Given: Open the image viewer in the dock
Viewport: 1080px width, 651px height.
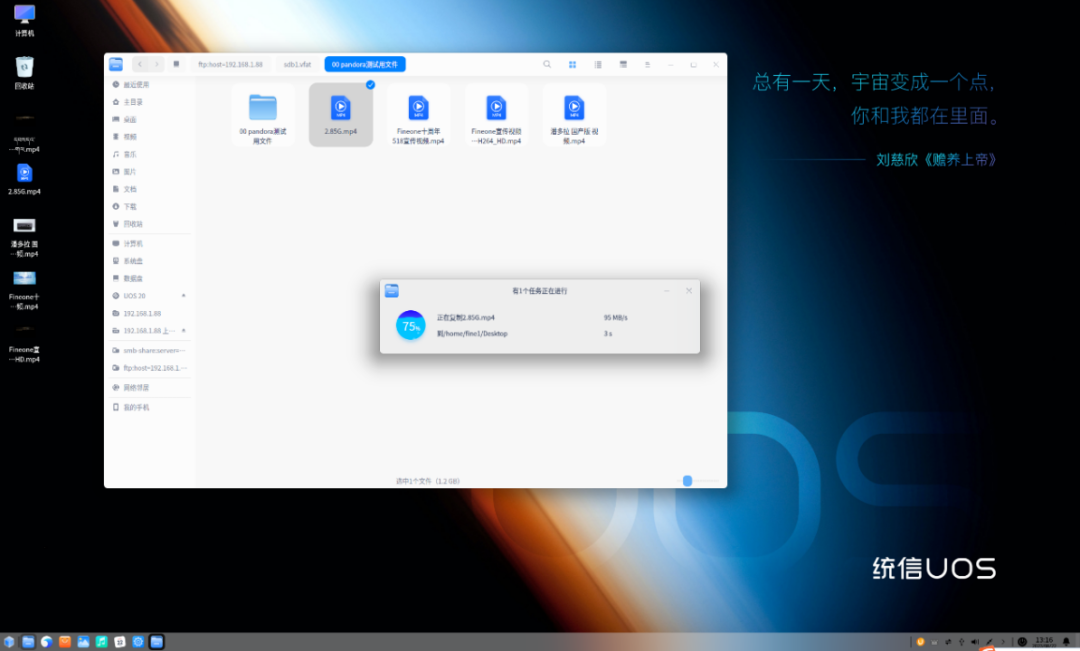Looking at the screenshot, I should 83,641.
